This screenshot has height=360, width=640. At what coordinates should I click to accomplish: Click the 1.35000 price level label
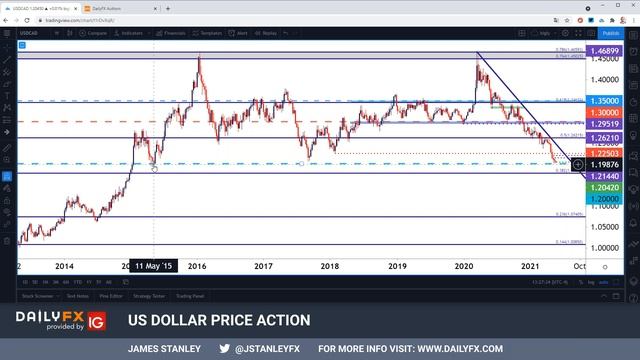[604, 101]
